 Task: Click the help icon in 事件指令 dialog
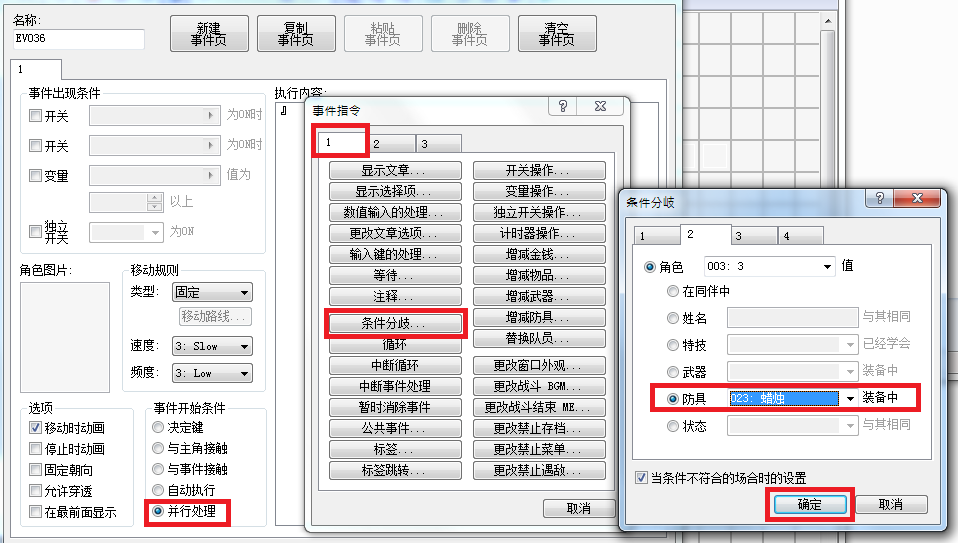[x=563, y=106]
